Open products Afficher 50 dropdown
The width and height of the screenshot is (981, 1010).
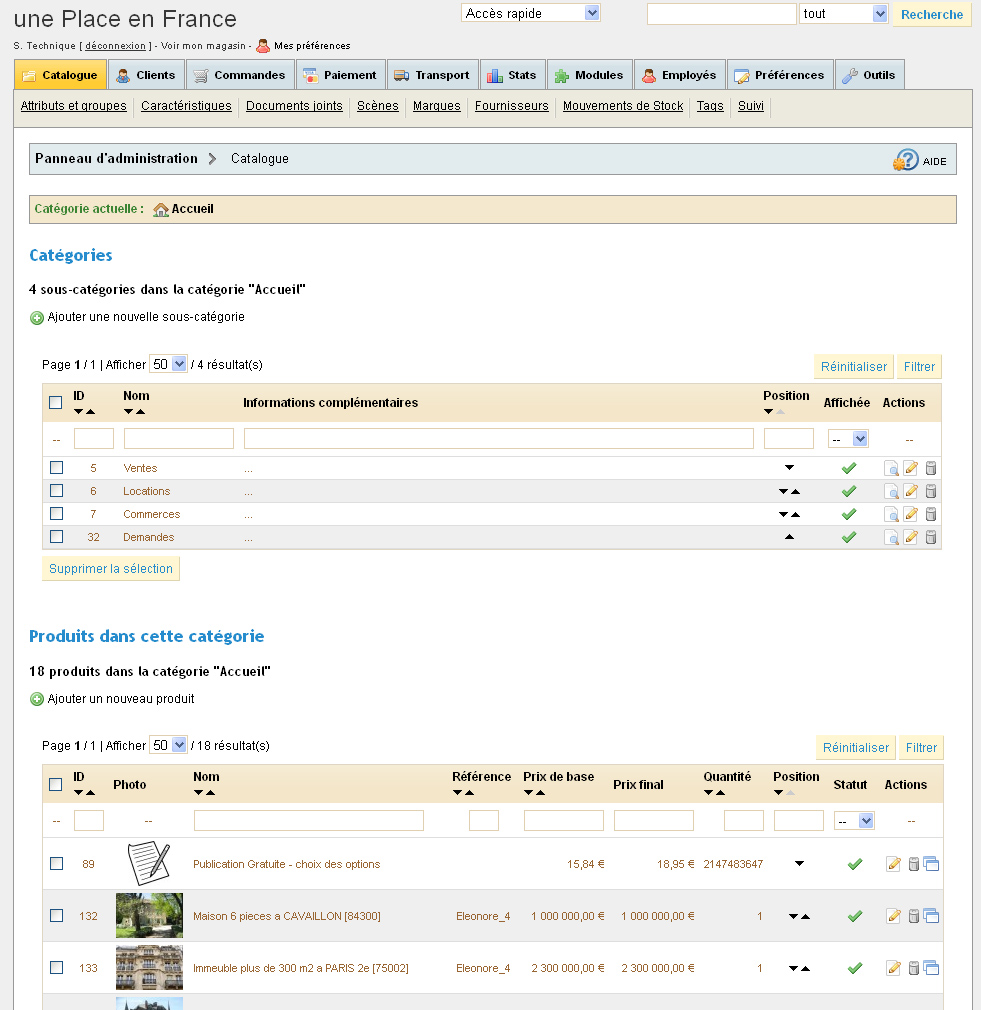(168, 745)
